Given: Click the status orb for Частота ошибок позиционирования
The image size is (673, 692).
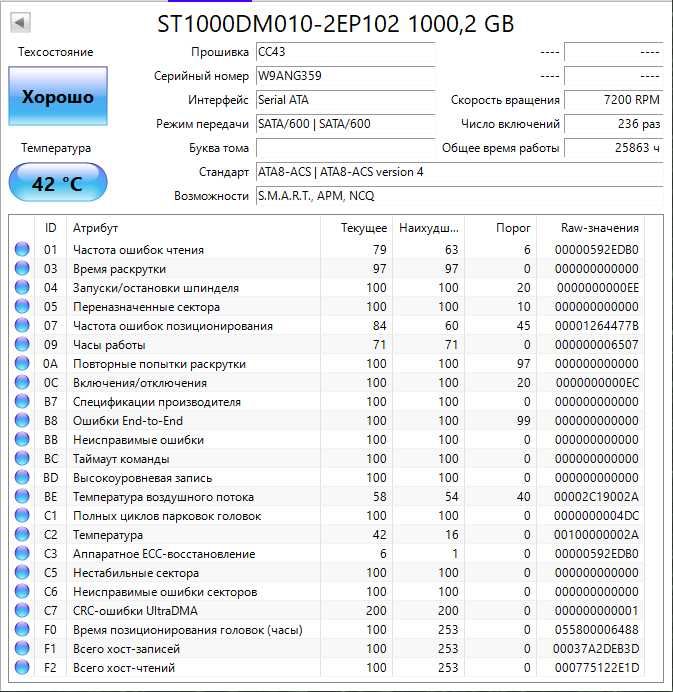Looking at the screenshot, I should click(x=22, y=325).
